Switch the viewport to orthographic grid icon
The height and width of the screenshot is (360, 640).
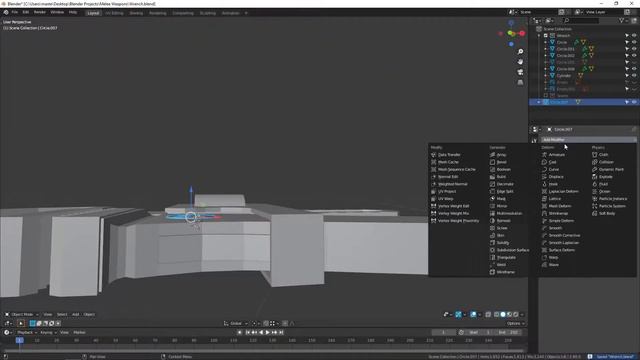click(520, 82)
